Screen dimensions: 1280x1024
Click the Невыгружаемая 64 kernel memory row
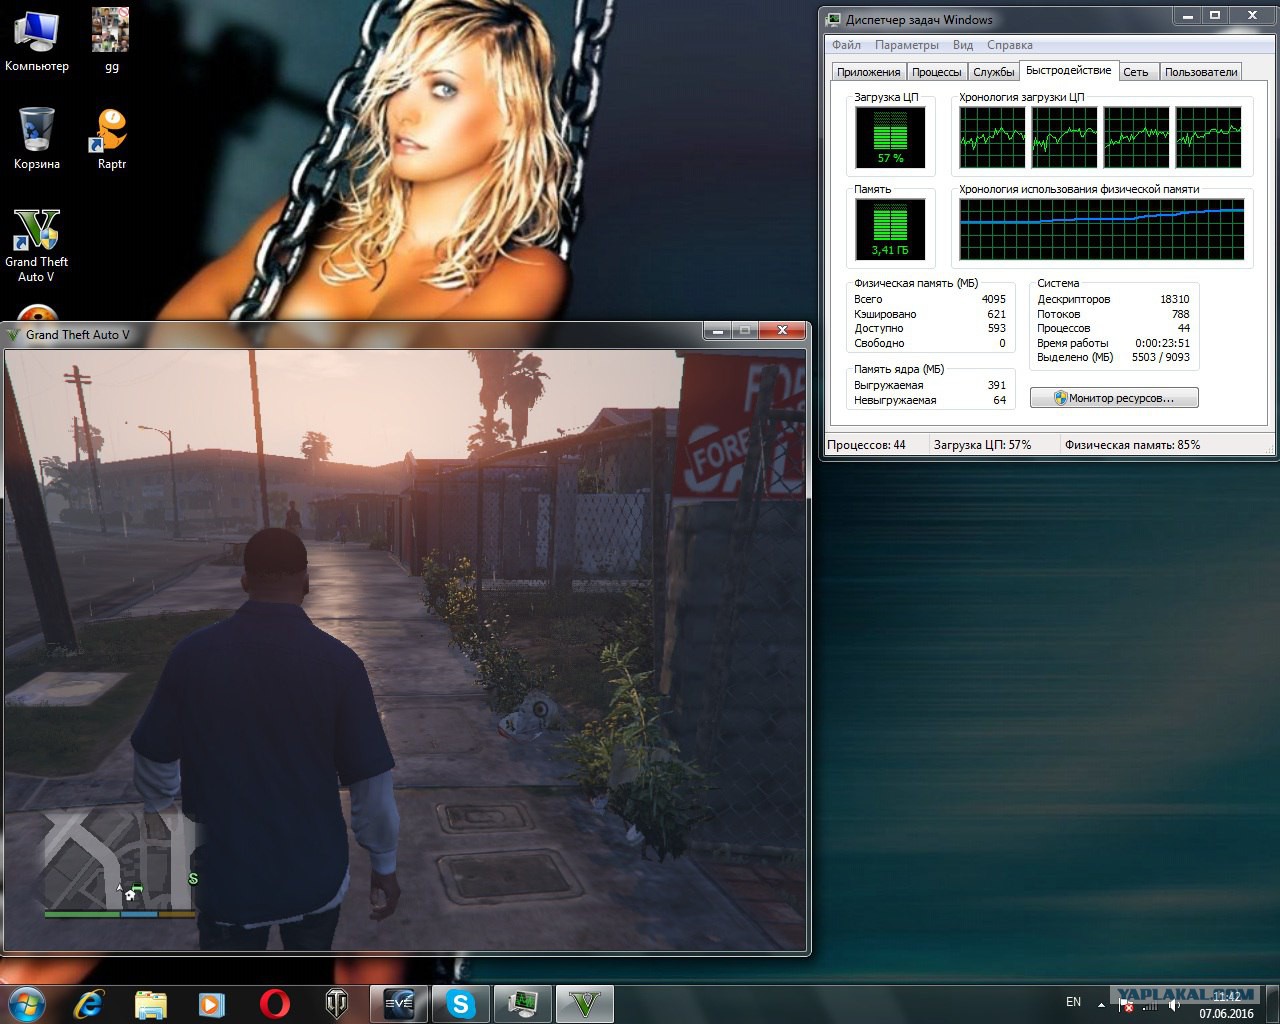click(x=930, y=400)
